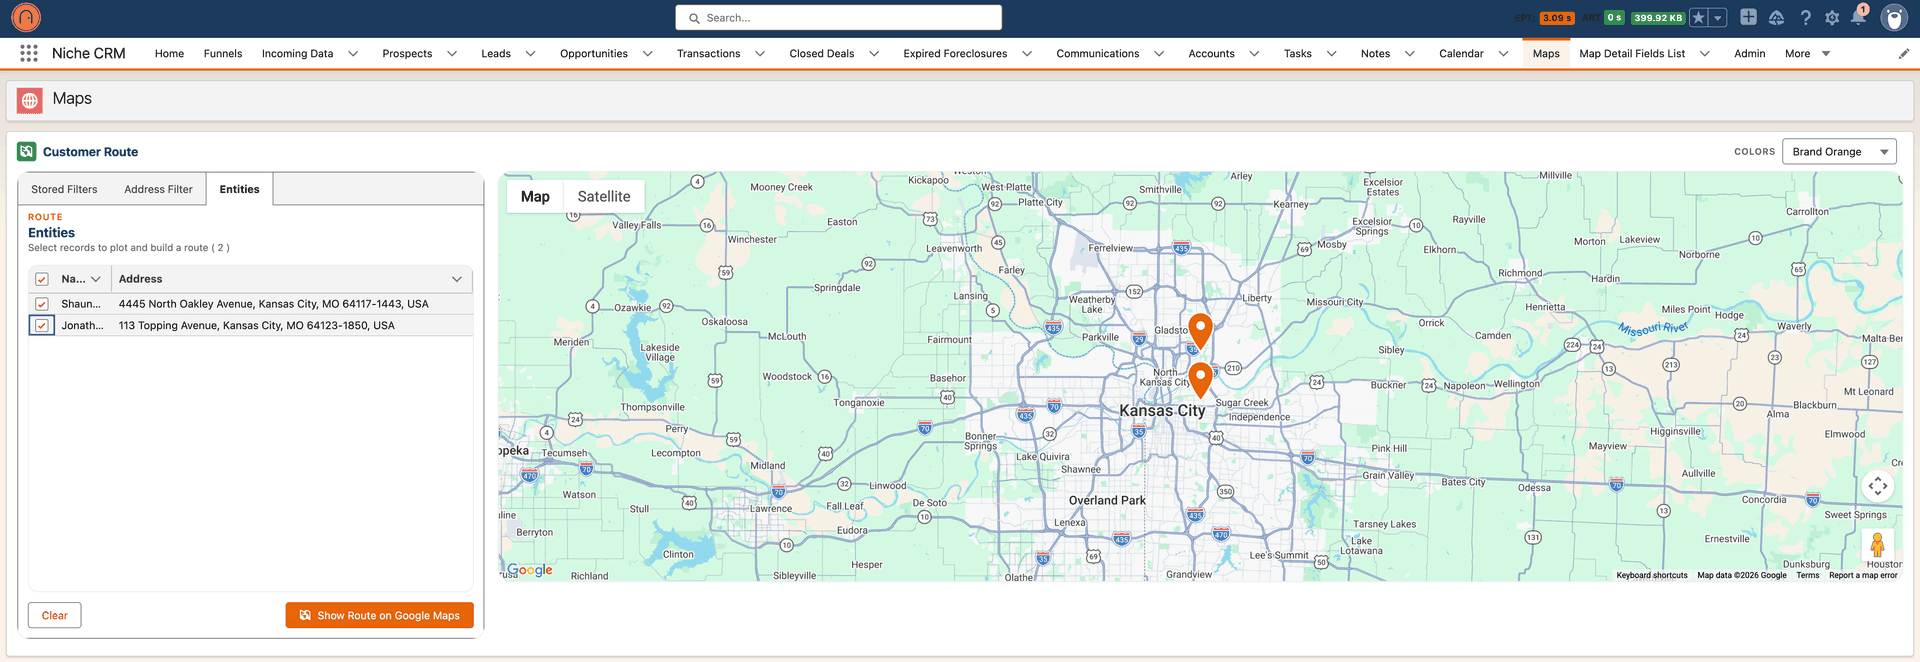Expand the Opportunities nav chevron
The height and width of the screenshot is (662, 1920).
click(647, 53)
